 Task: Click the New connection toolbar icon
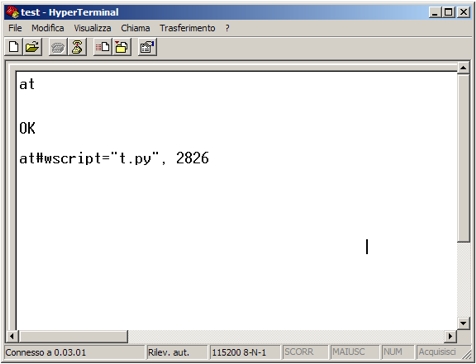[x=14, y=47]
